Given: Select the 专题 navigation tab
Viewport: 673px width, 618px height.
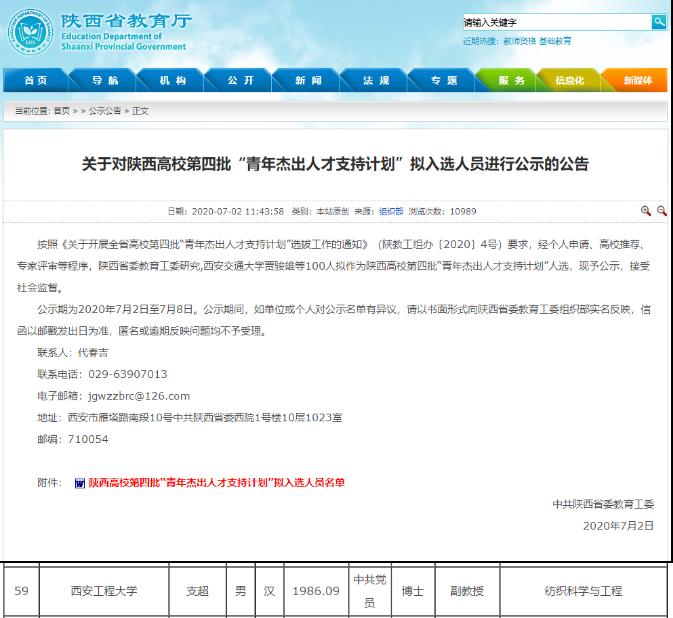Looking at the screenshot, I should tap(443, 80).
